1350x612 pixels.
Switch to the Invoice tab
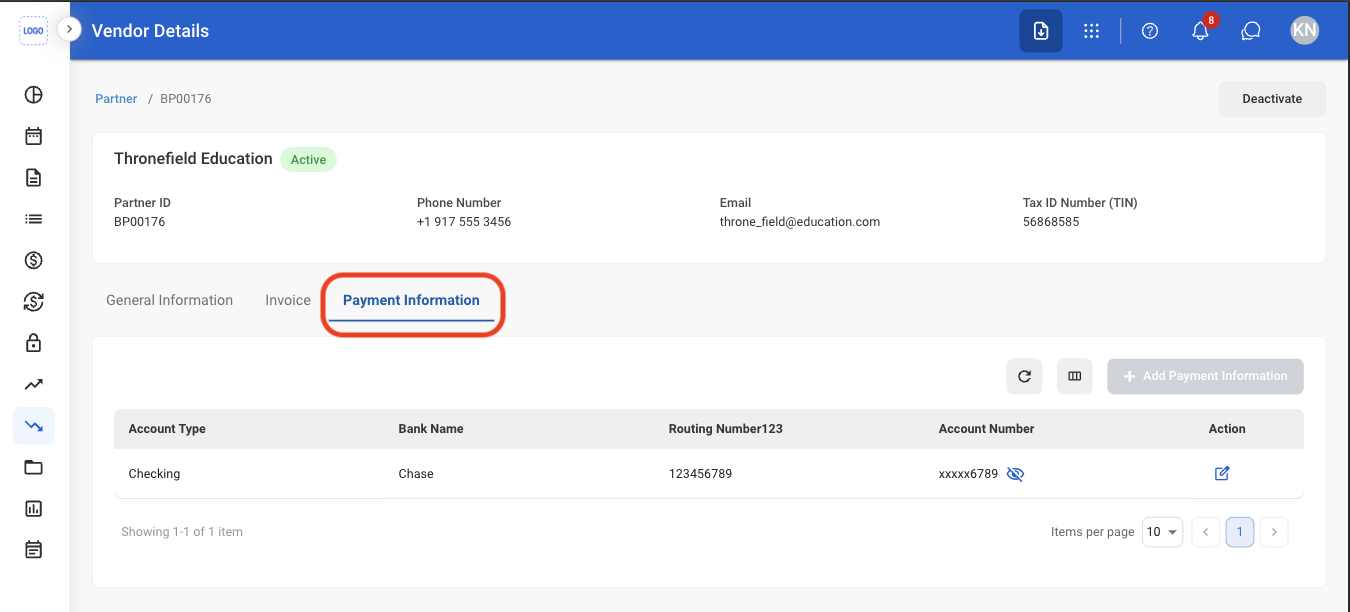click(288, 300)
